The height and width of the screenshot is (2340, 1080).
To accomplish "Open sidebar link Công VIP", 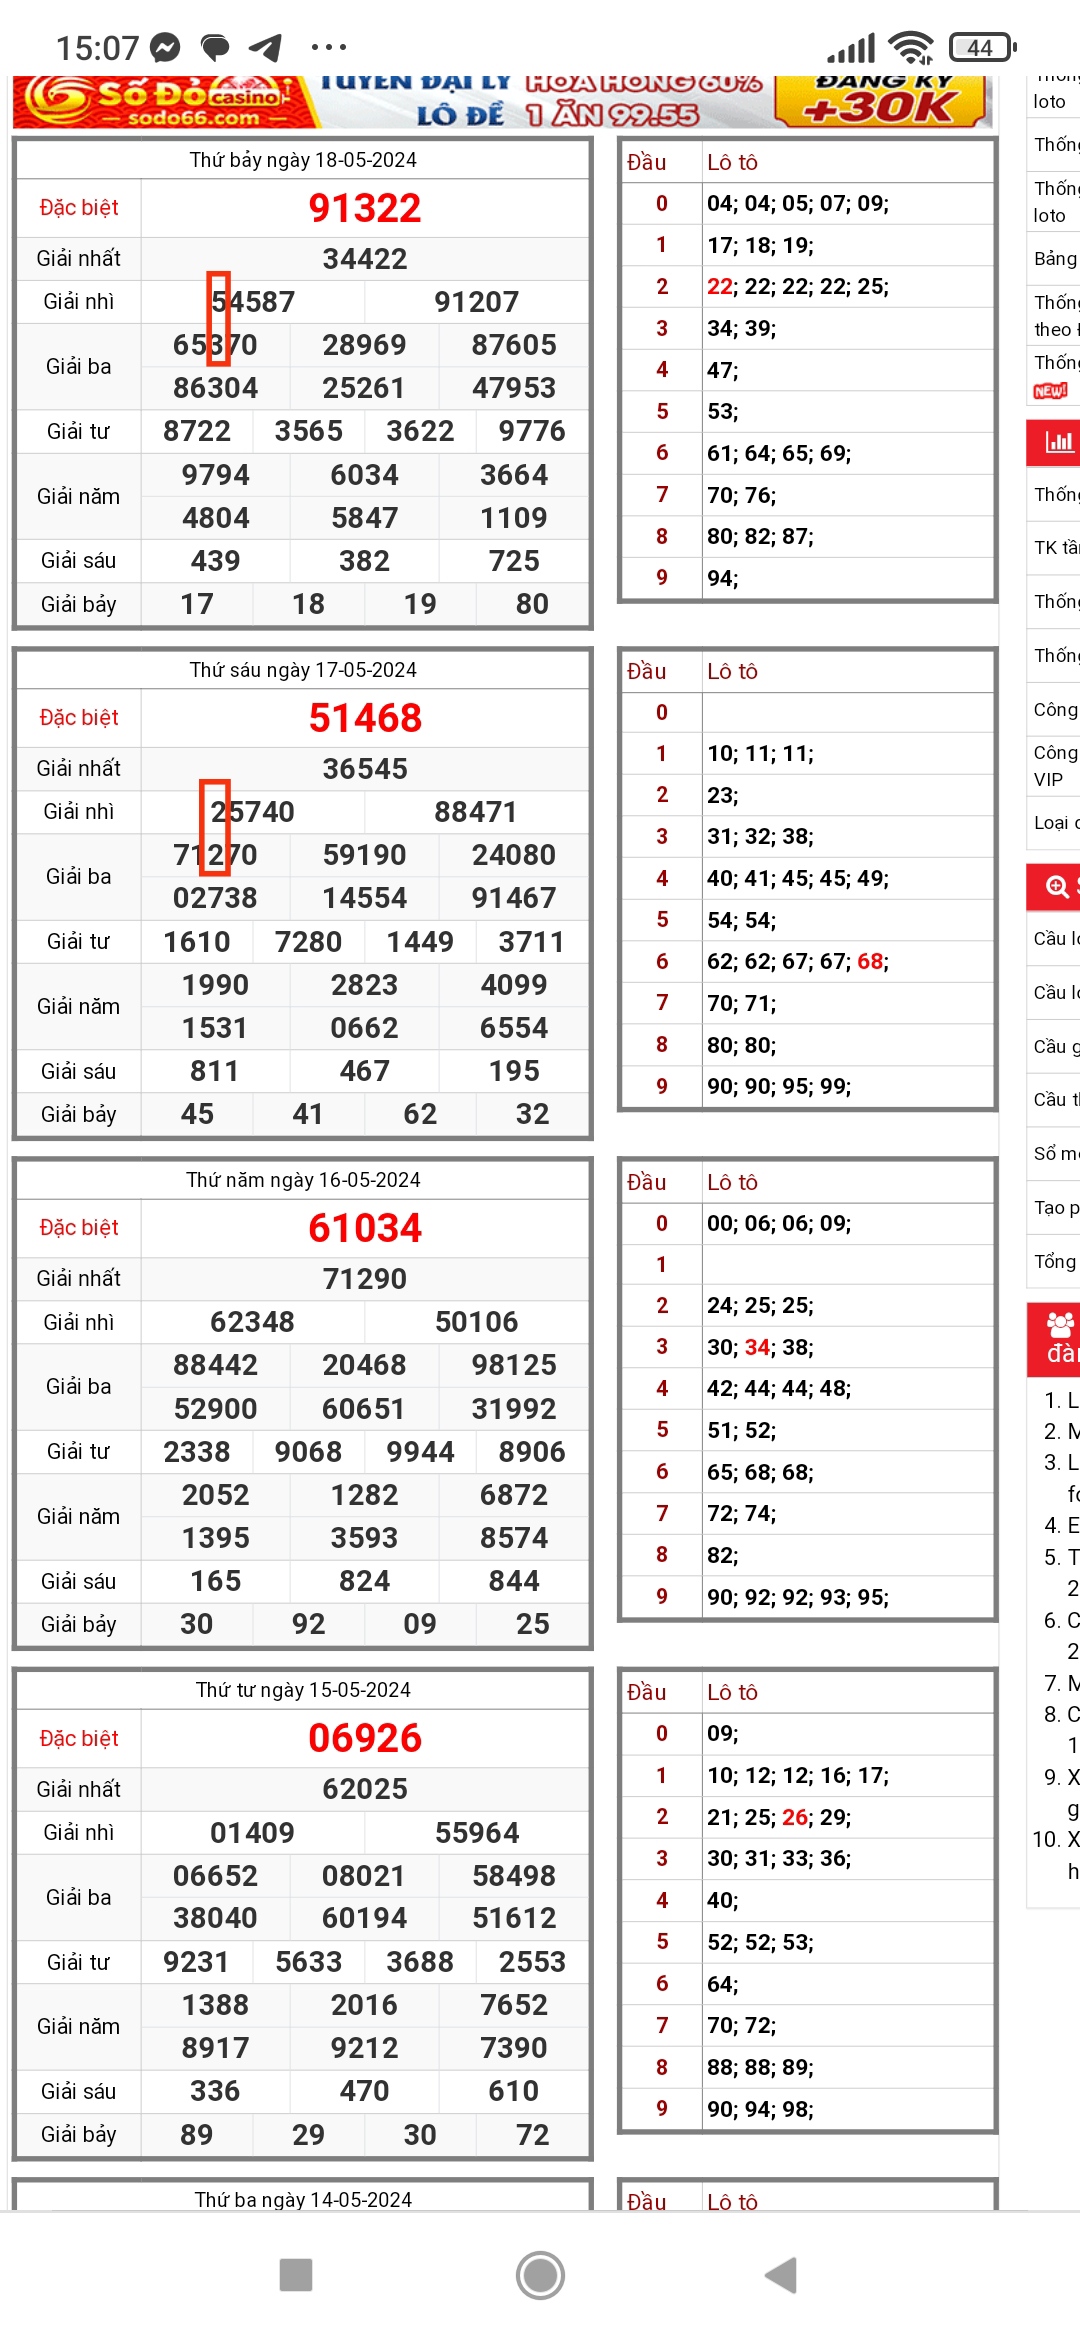I will coord(1055,765).
